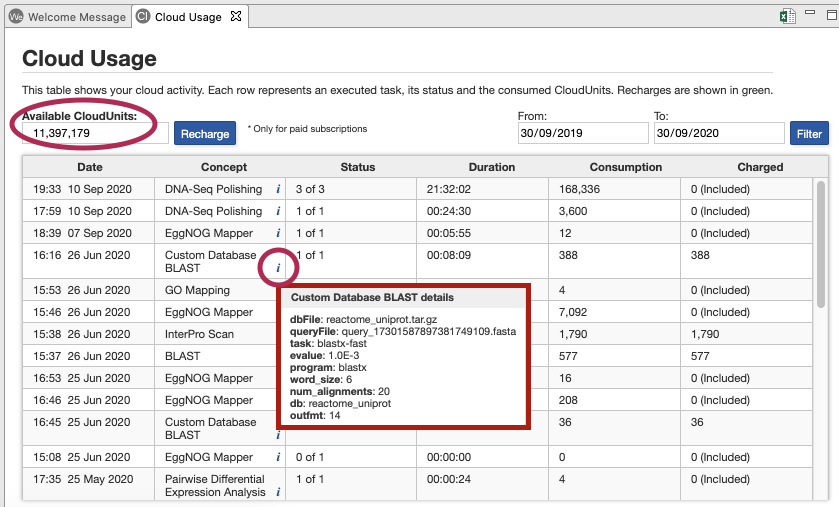
Task: Open info for 19:33 DNA-Seq Polishing row
Action: [278, 189]
